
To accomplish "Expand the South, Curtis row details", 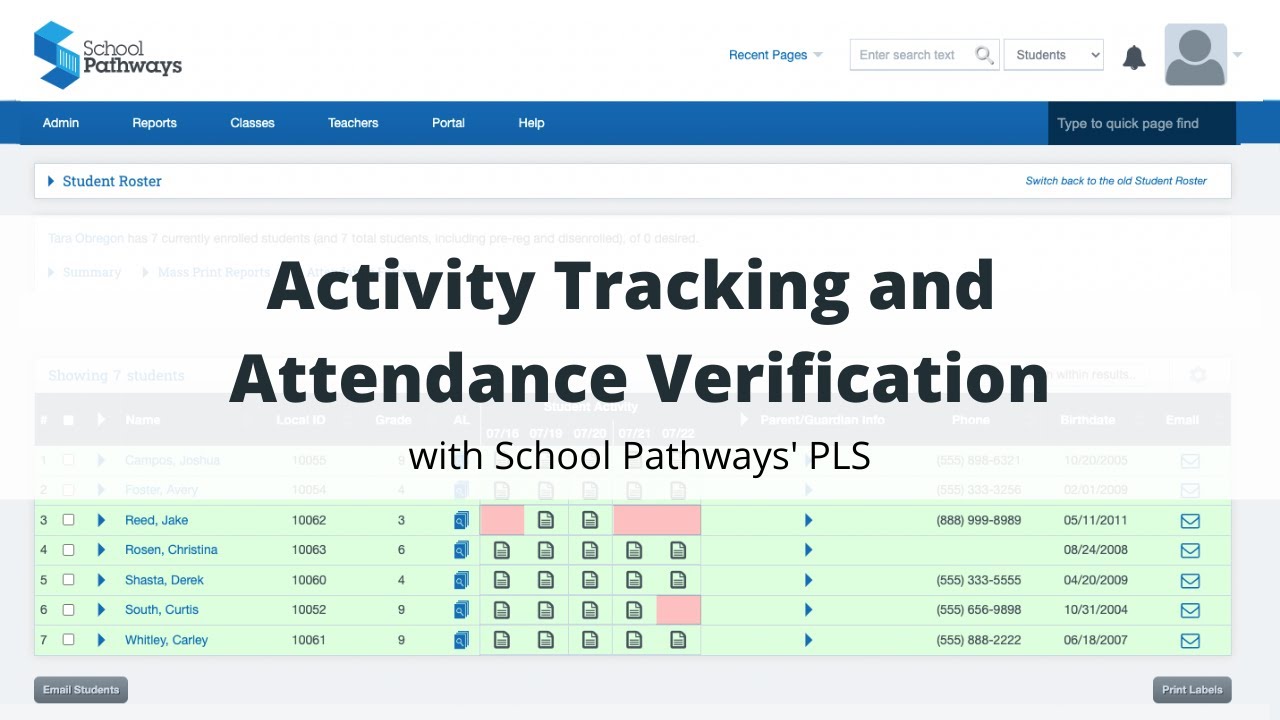I will (101, 610).
